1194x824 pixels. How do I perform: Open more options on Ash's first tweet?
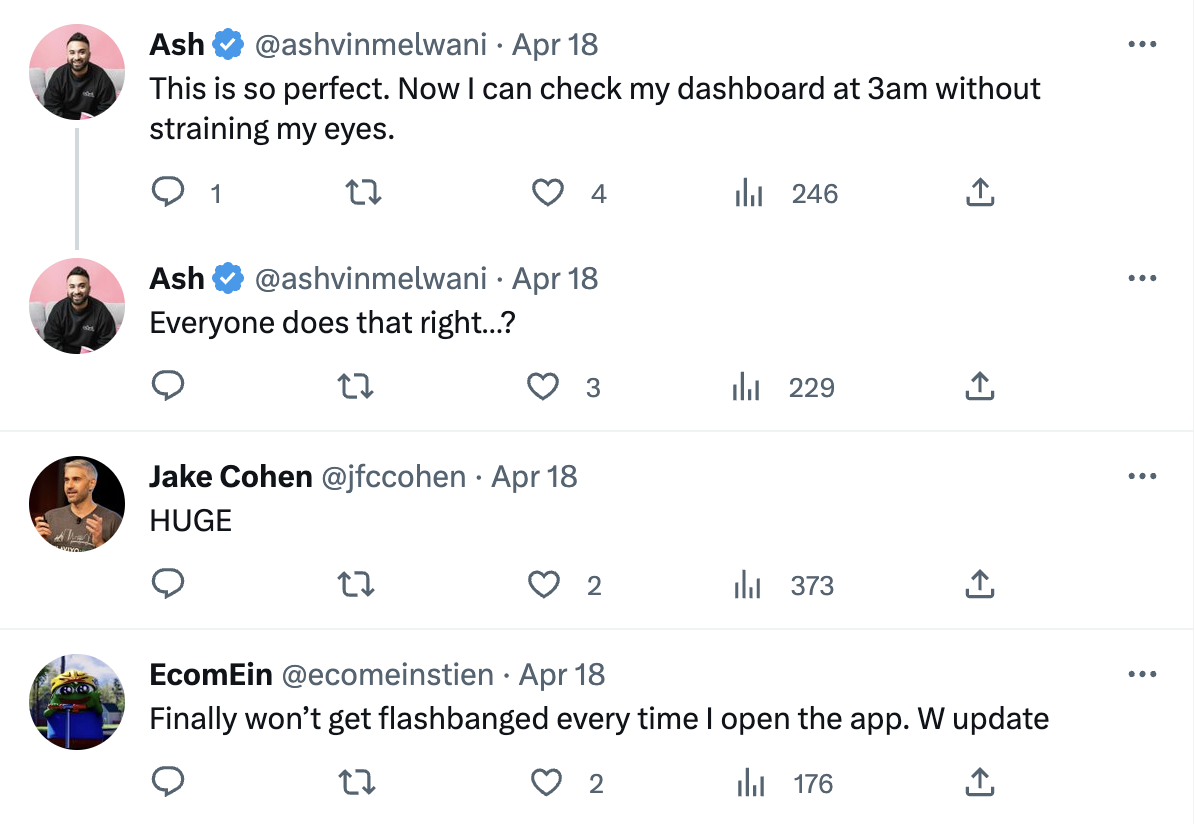click(1142, 45)
